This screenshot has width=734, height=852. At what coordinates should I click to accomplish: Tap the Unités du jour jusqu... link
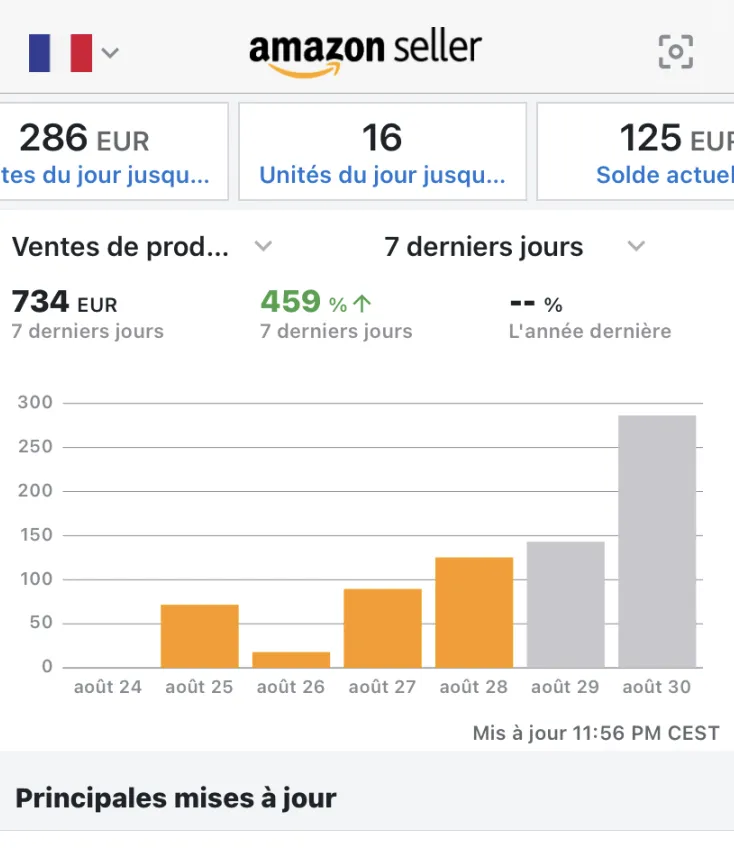382,175
